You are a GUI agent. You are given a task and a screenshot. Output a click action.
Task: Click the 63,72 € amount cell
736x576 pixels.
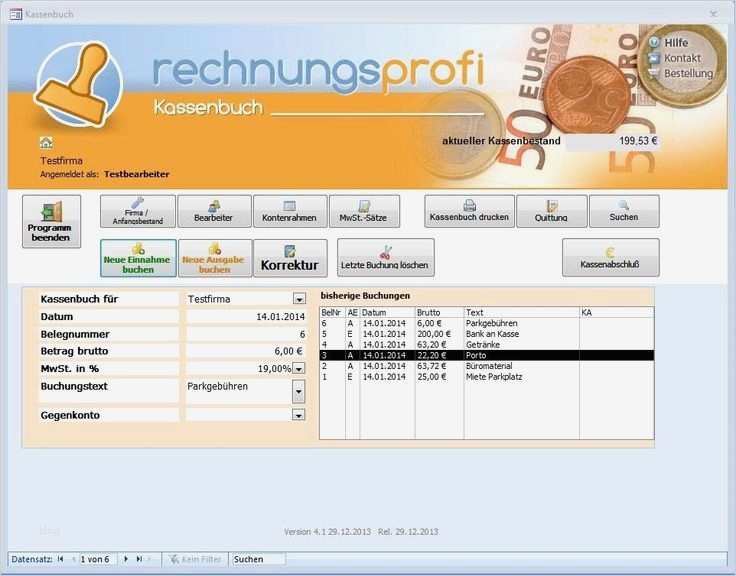pyautogui.click(x=432, y=366)
